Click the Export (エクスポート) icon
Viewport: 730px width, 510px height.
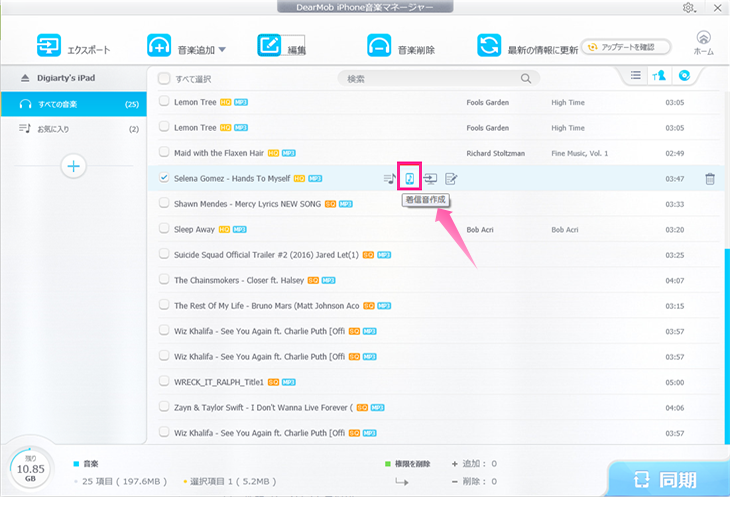pos(49,46)
